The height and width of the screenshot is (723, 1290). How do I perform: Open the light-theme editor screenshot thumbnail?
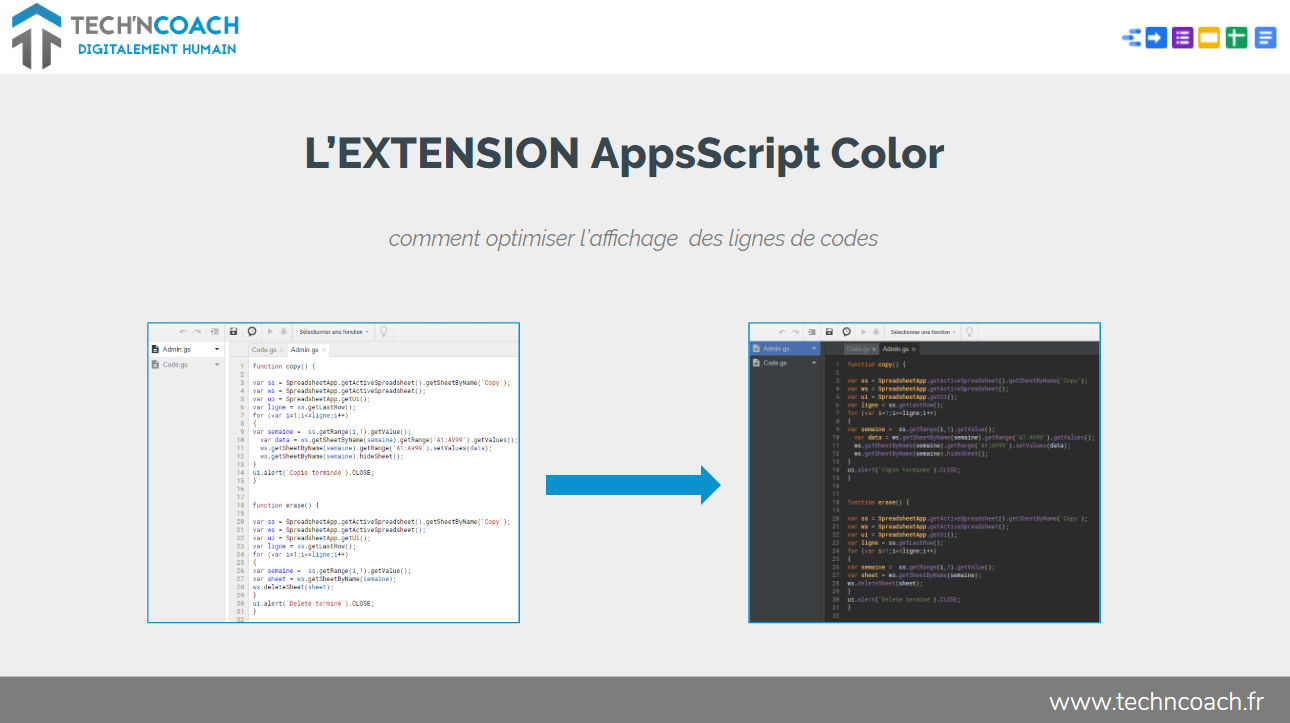[334, 473]
